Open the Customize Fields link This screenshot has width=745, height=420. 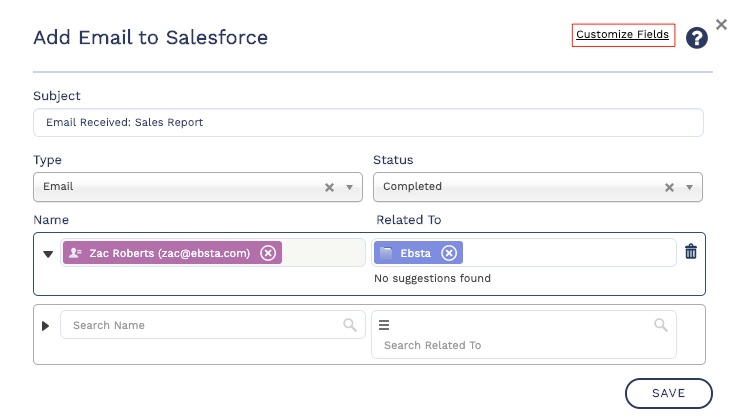coord(622,35)
